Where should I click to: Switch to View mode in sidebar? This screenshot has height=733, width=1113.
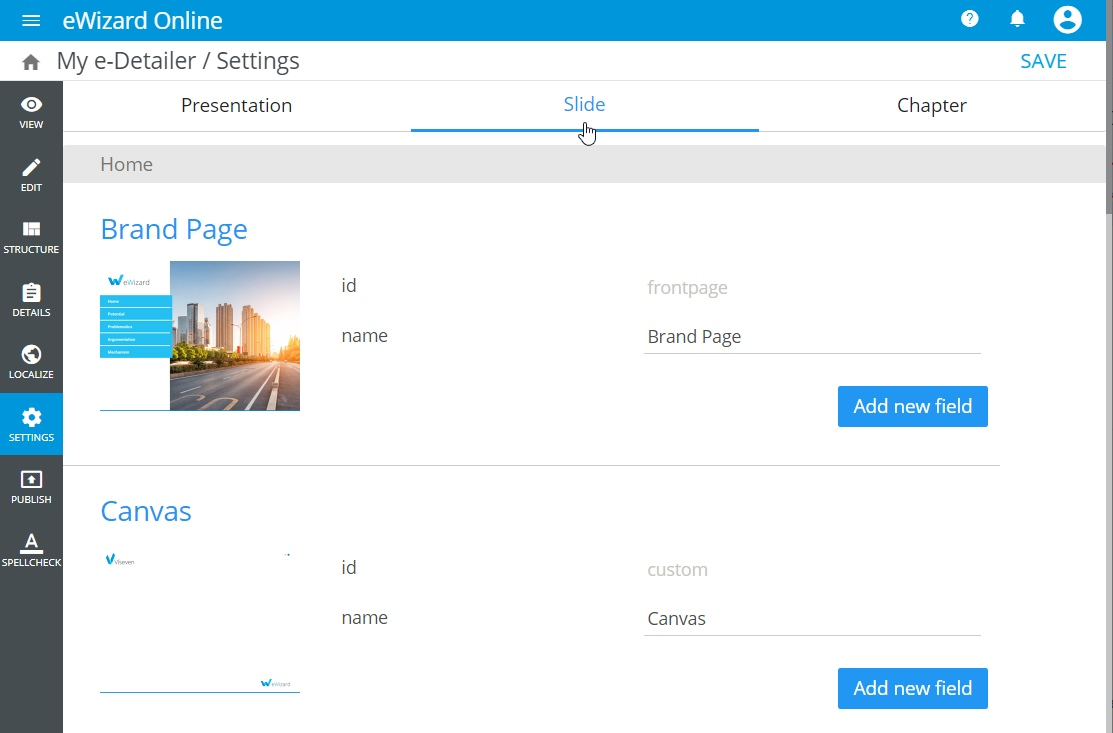[x=31, y=112]
